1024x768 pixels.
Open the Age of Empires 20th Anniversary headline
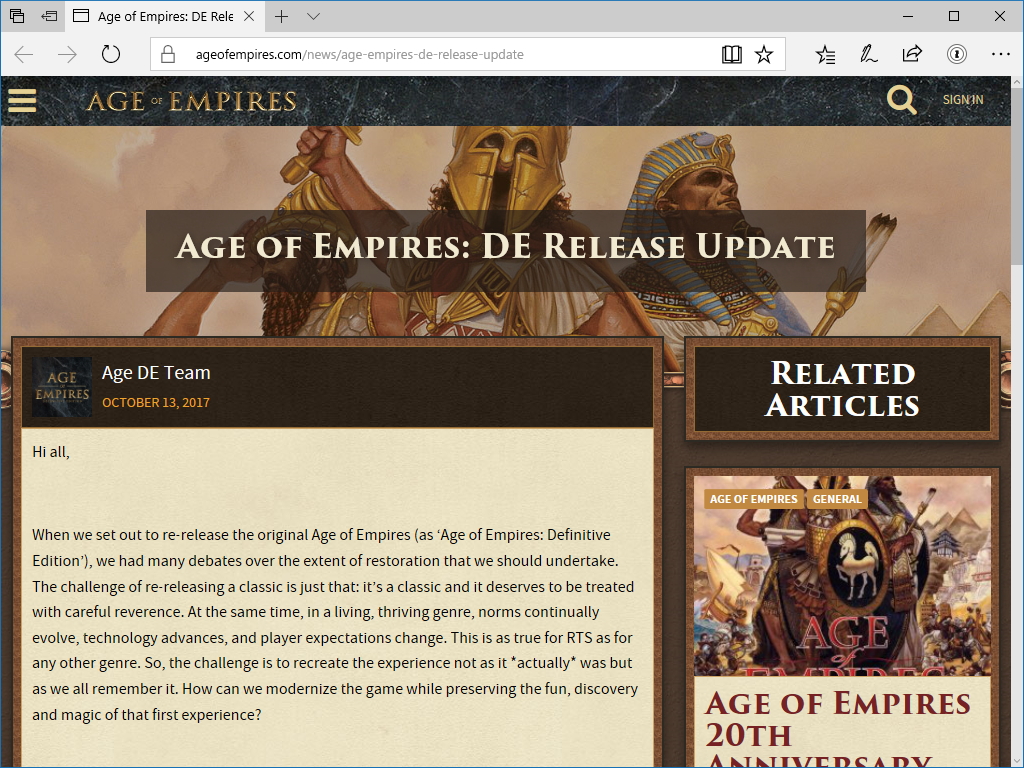click(839, 728)
